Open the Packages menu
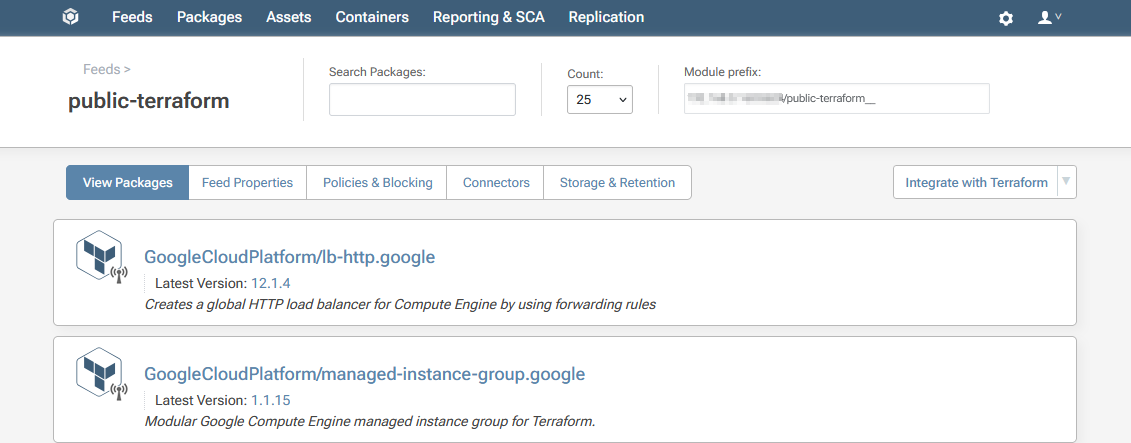Screen dimensions: 1131x443 click(x=209, y=17)
